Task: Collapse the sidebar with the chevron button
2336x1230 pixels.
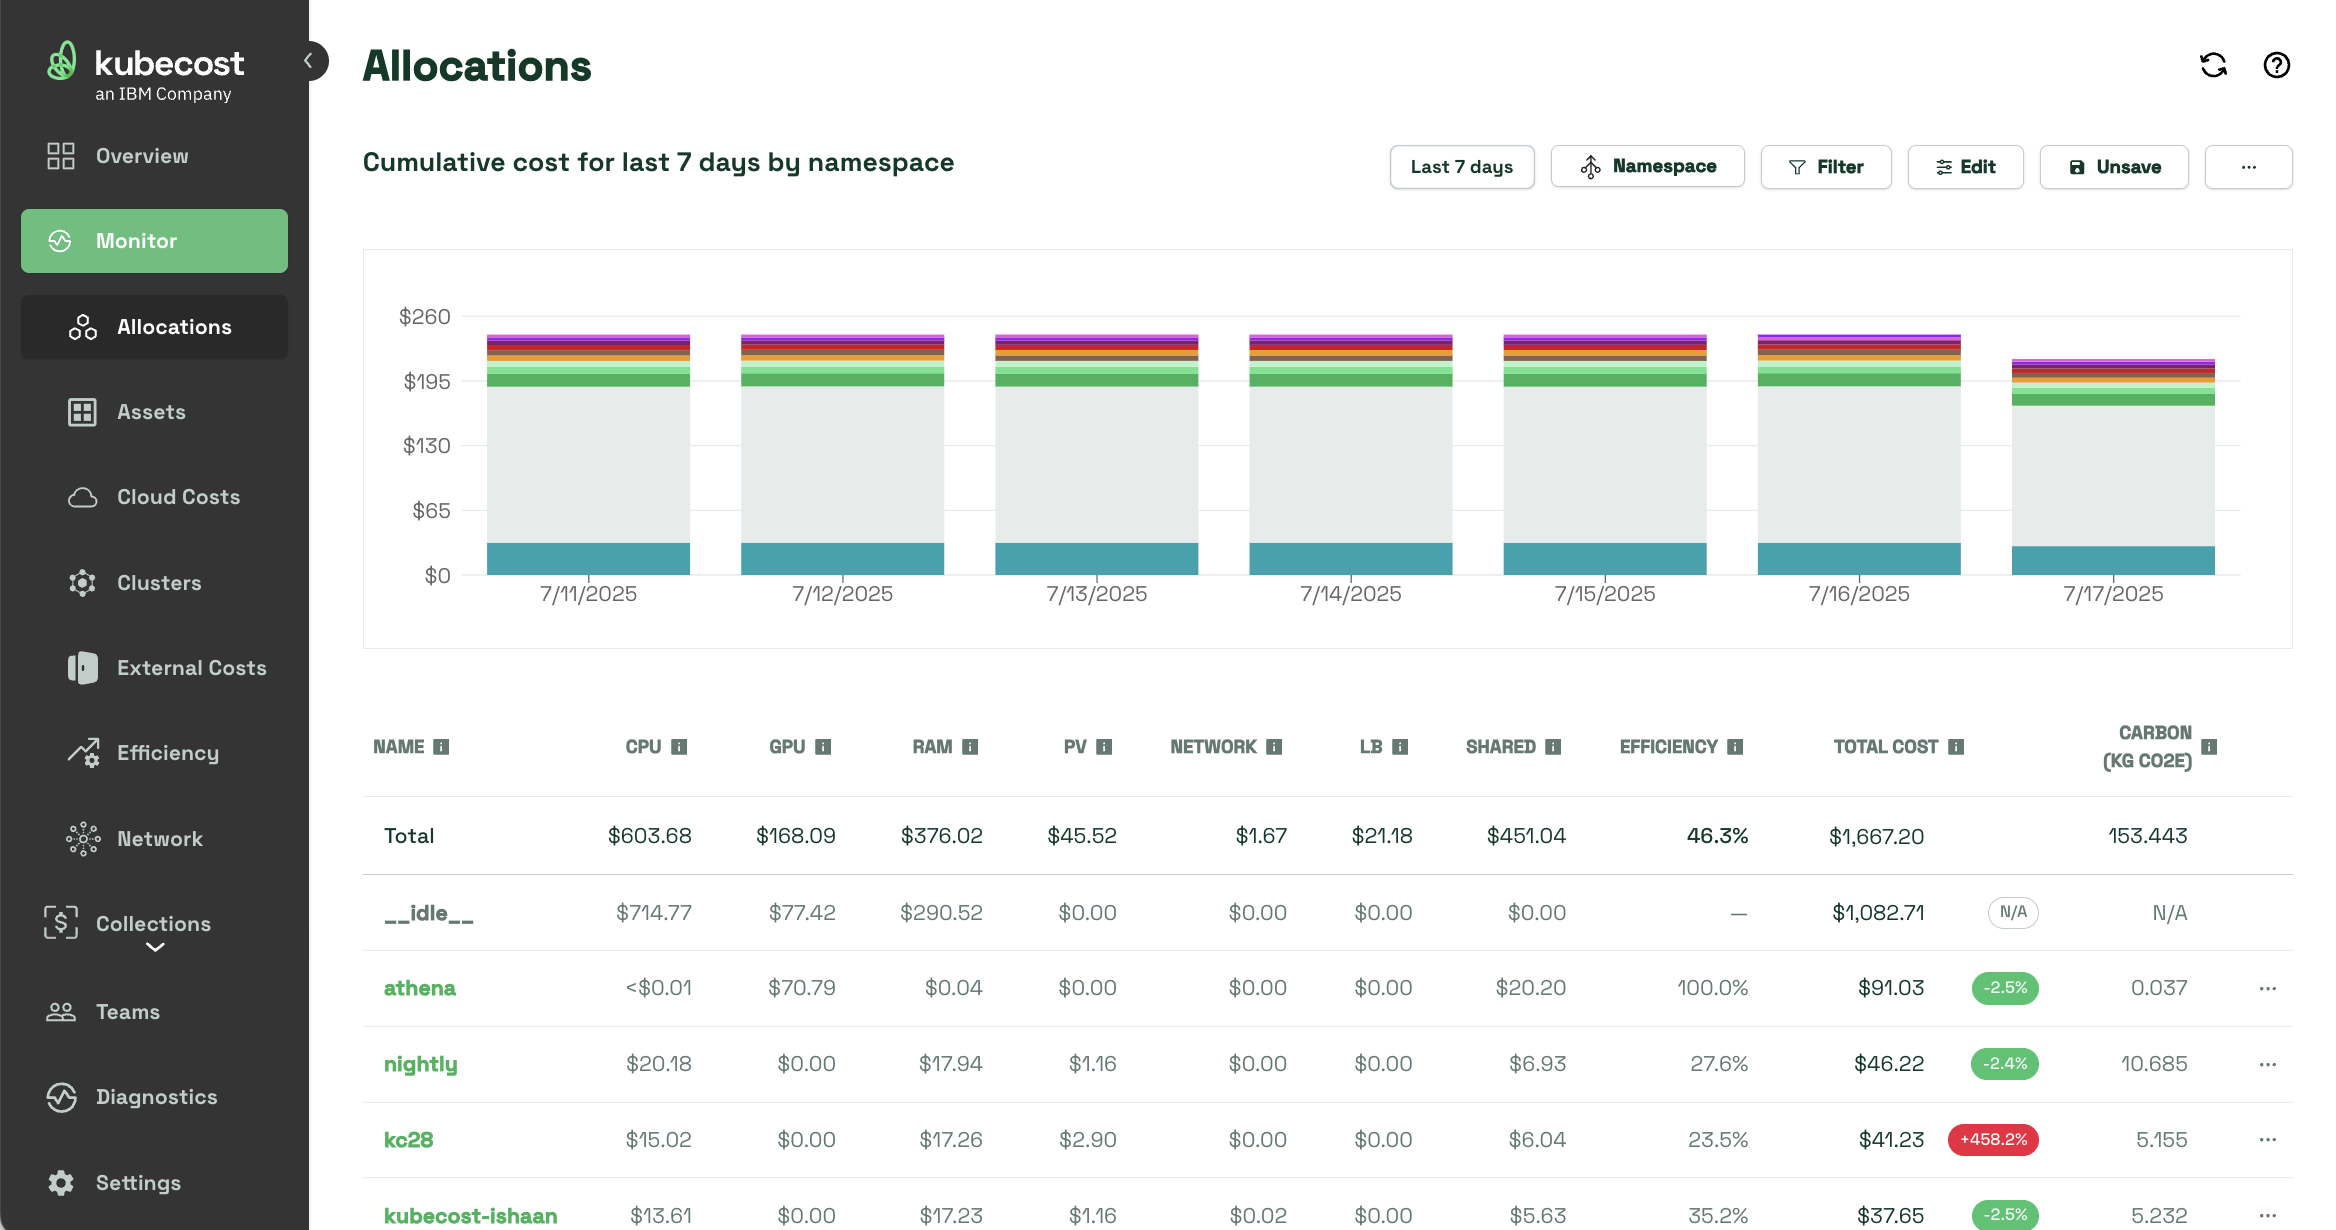Action: click(309, 61)
